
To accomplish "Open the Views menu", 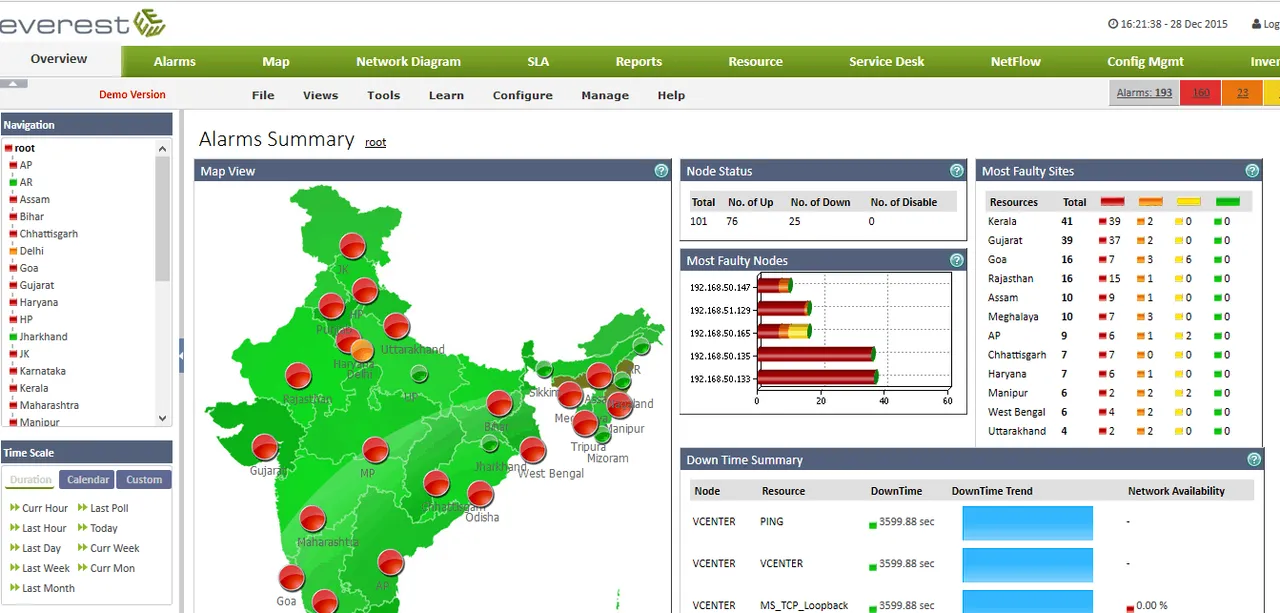I will 321,96.
